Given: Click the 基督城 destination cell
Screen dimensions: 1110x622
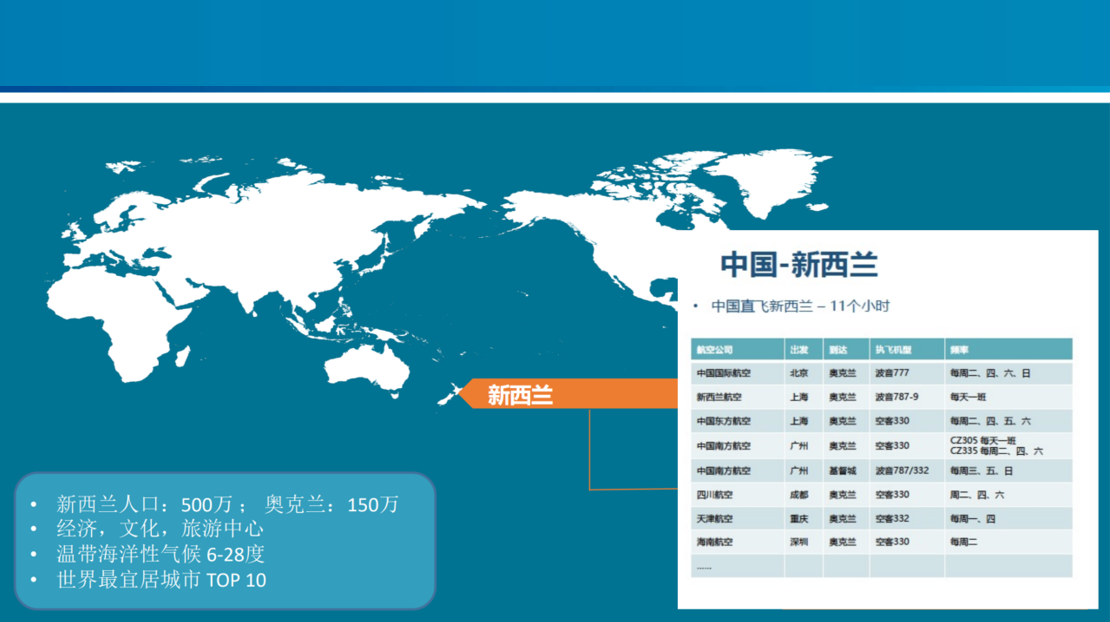Looking at the screenshot, I should [842, 471].
